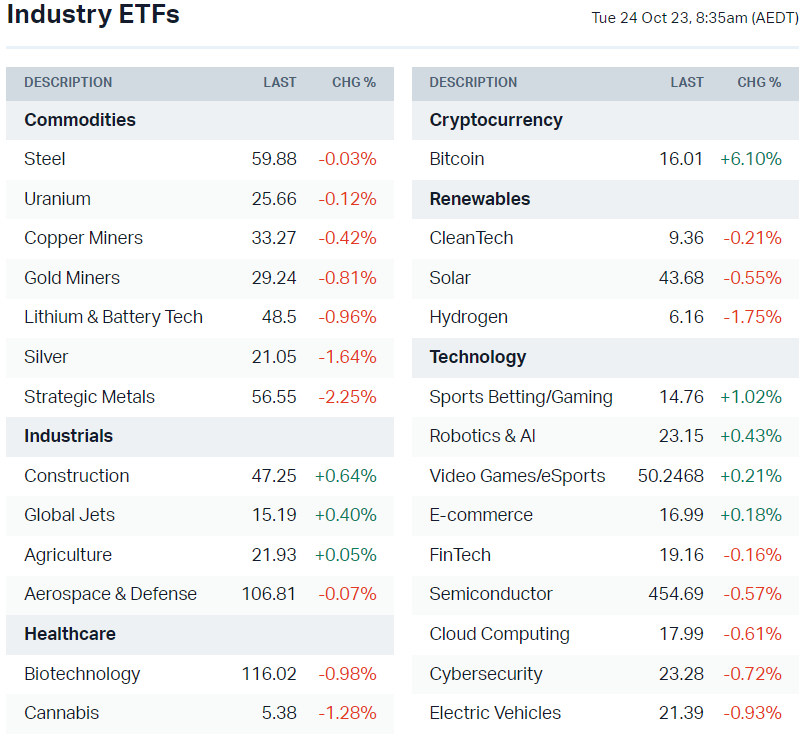The height and width of the screenshot is (734, 804).
Task: Select the Copper Miners ETF
Action: (83, 238)
